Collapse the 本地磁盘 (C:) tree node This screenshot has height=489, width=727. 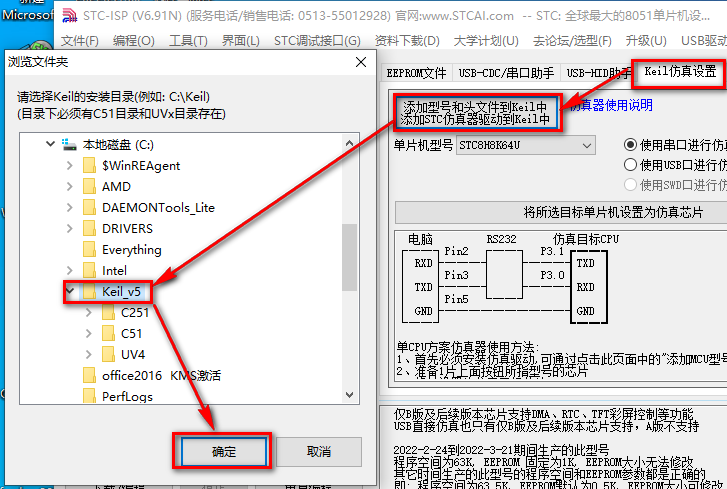pos(51,144)
